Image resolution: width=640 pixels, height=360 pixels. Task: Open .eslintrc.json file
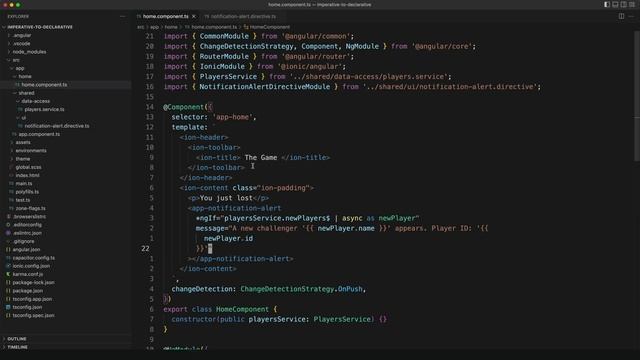pyautogui.click(x=27, y=233)
